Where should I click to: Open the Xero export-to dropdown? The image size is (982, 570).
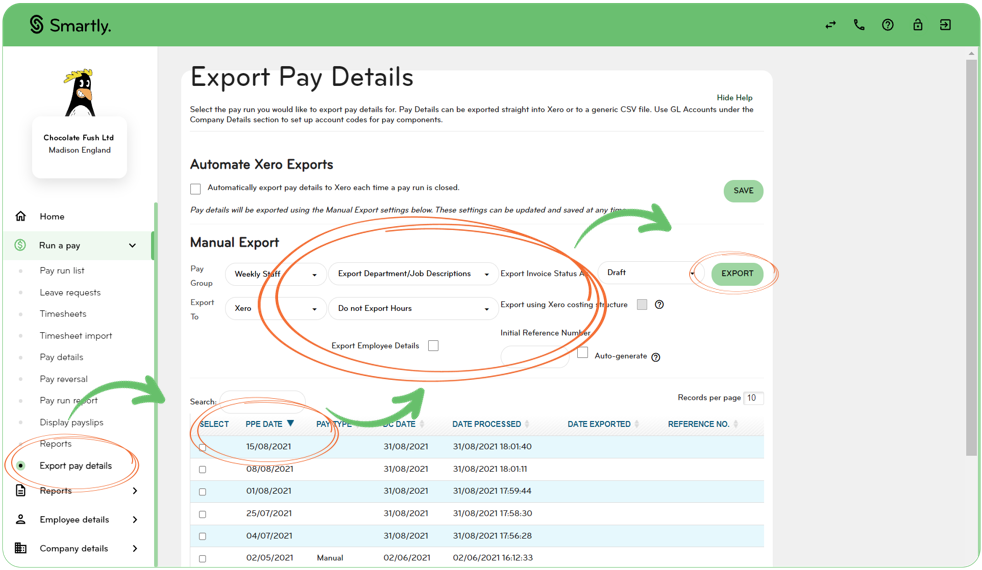coord(276,308)
